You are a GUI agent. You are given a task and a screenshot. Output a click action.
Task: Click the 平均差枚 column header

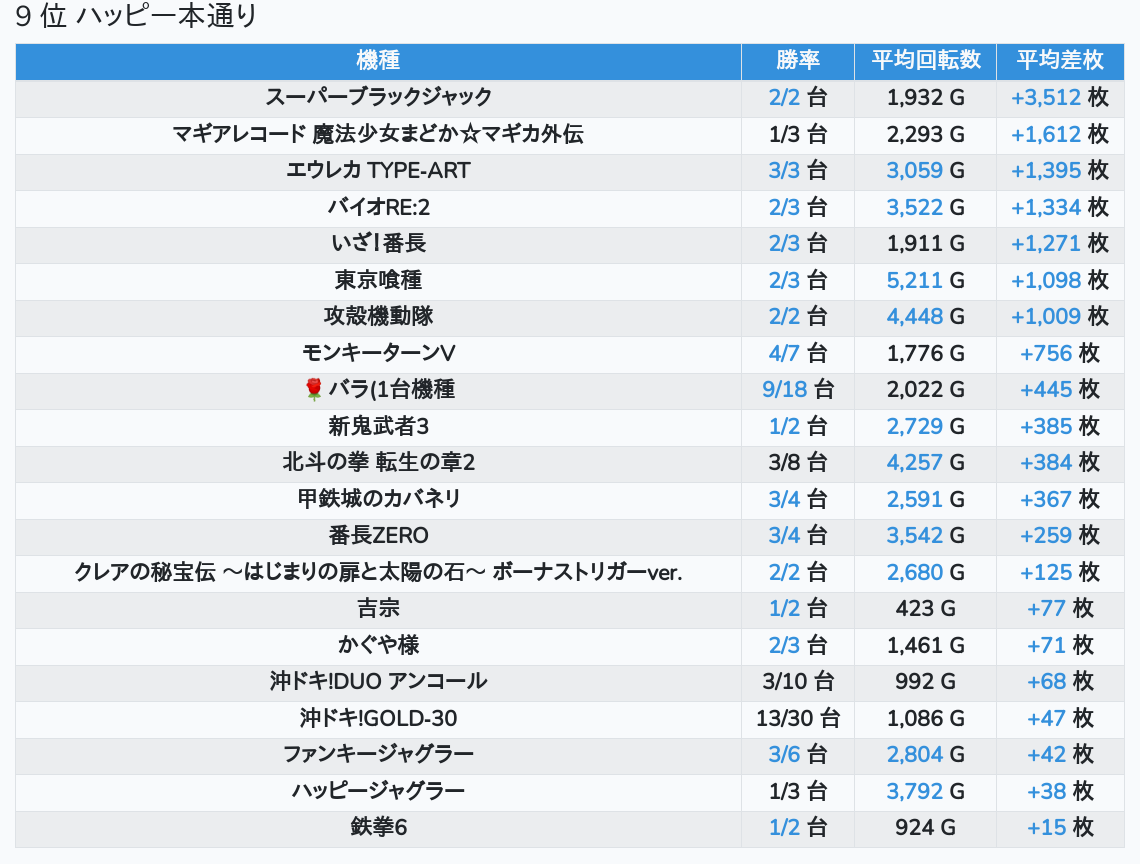[x=1060, y=60]
